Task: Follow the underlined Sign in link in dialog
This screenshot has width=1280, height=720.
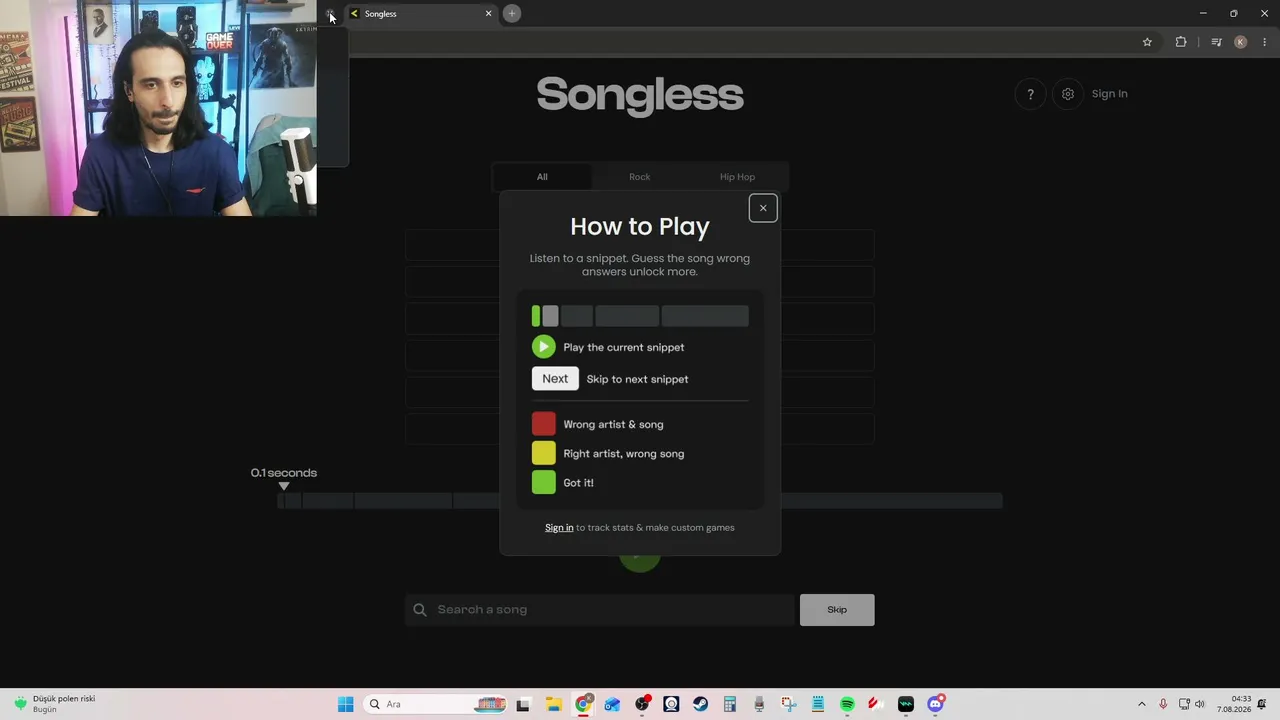Action: pos(559,528)
